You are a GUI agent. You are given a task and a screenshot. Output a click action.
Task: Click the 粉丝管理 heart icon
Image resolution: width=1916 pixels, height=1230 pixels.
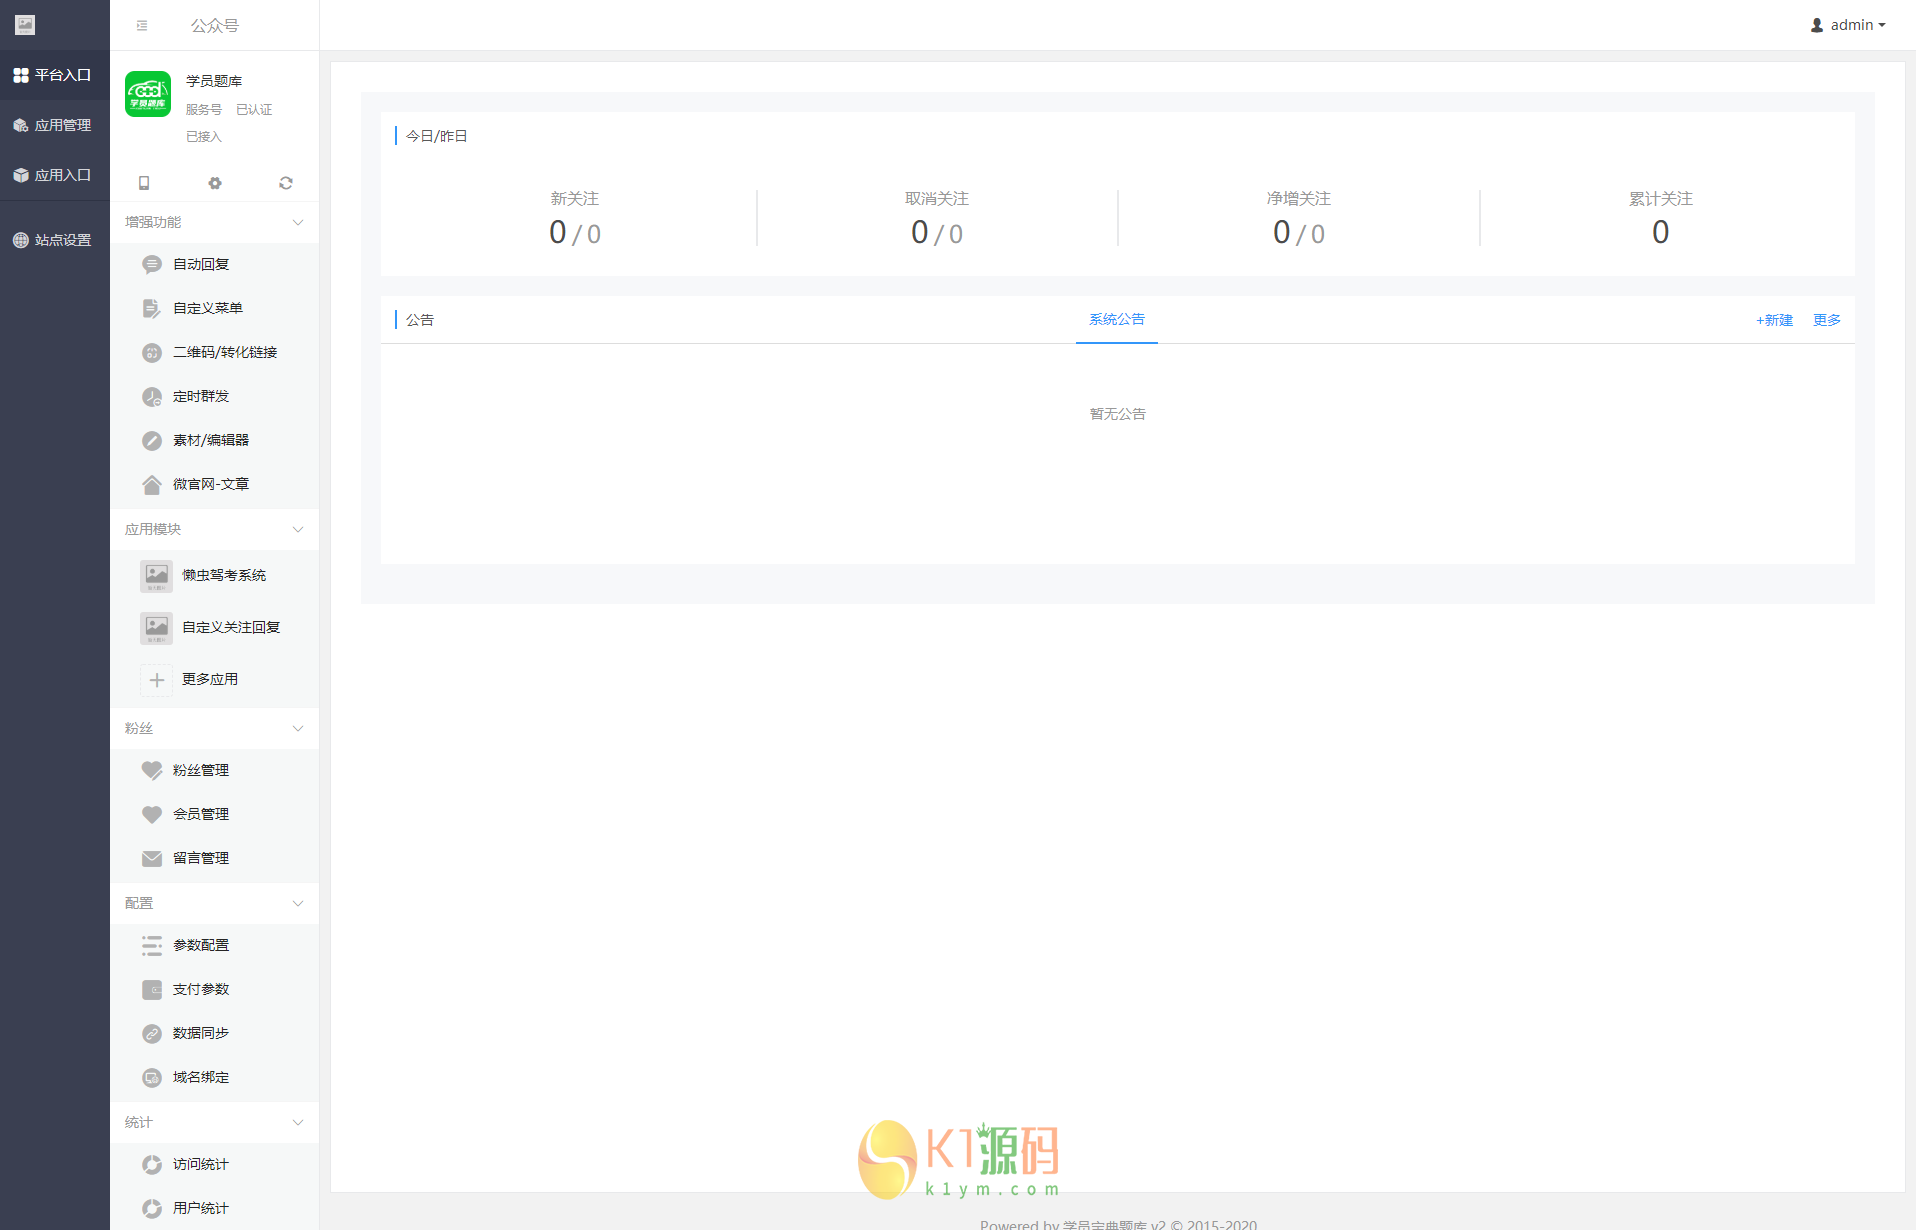click(152, 771)
